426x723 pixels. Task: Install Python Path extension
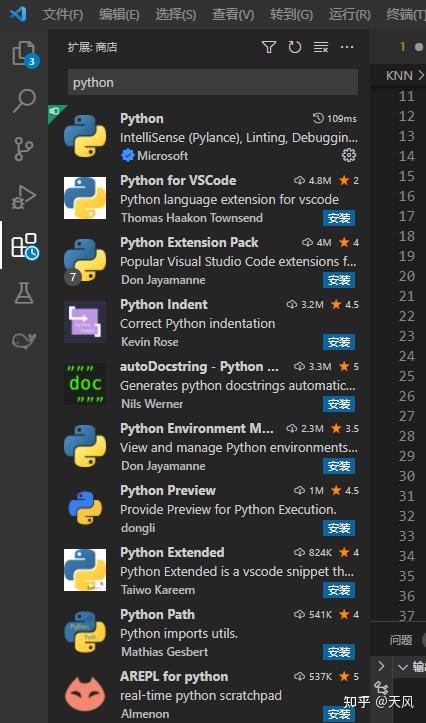click(339, 652)
